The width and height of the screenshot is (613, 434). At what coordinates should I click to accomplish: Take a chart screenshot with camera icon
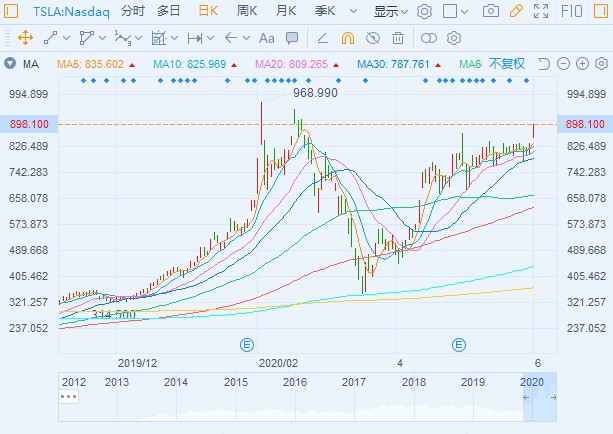[x=490, y=12]
